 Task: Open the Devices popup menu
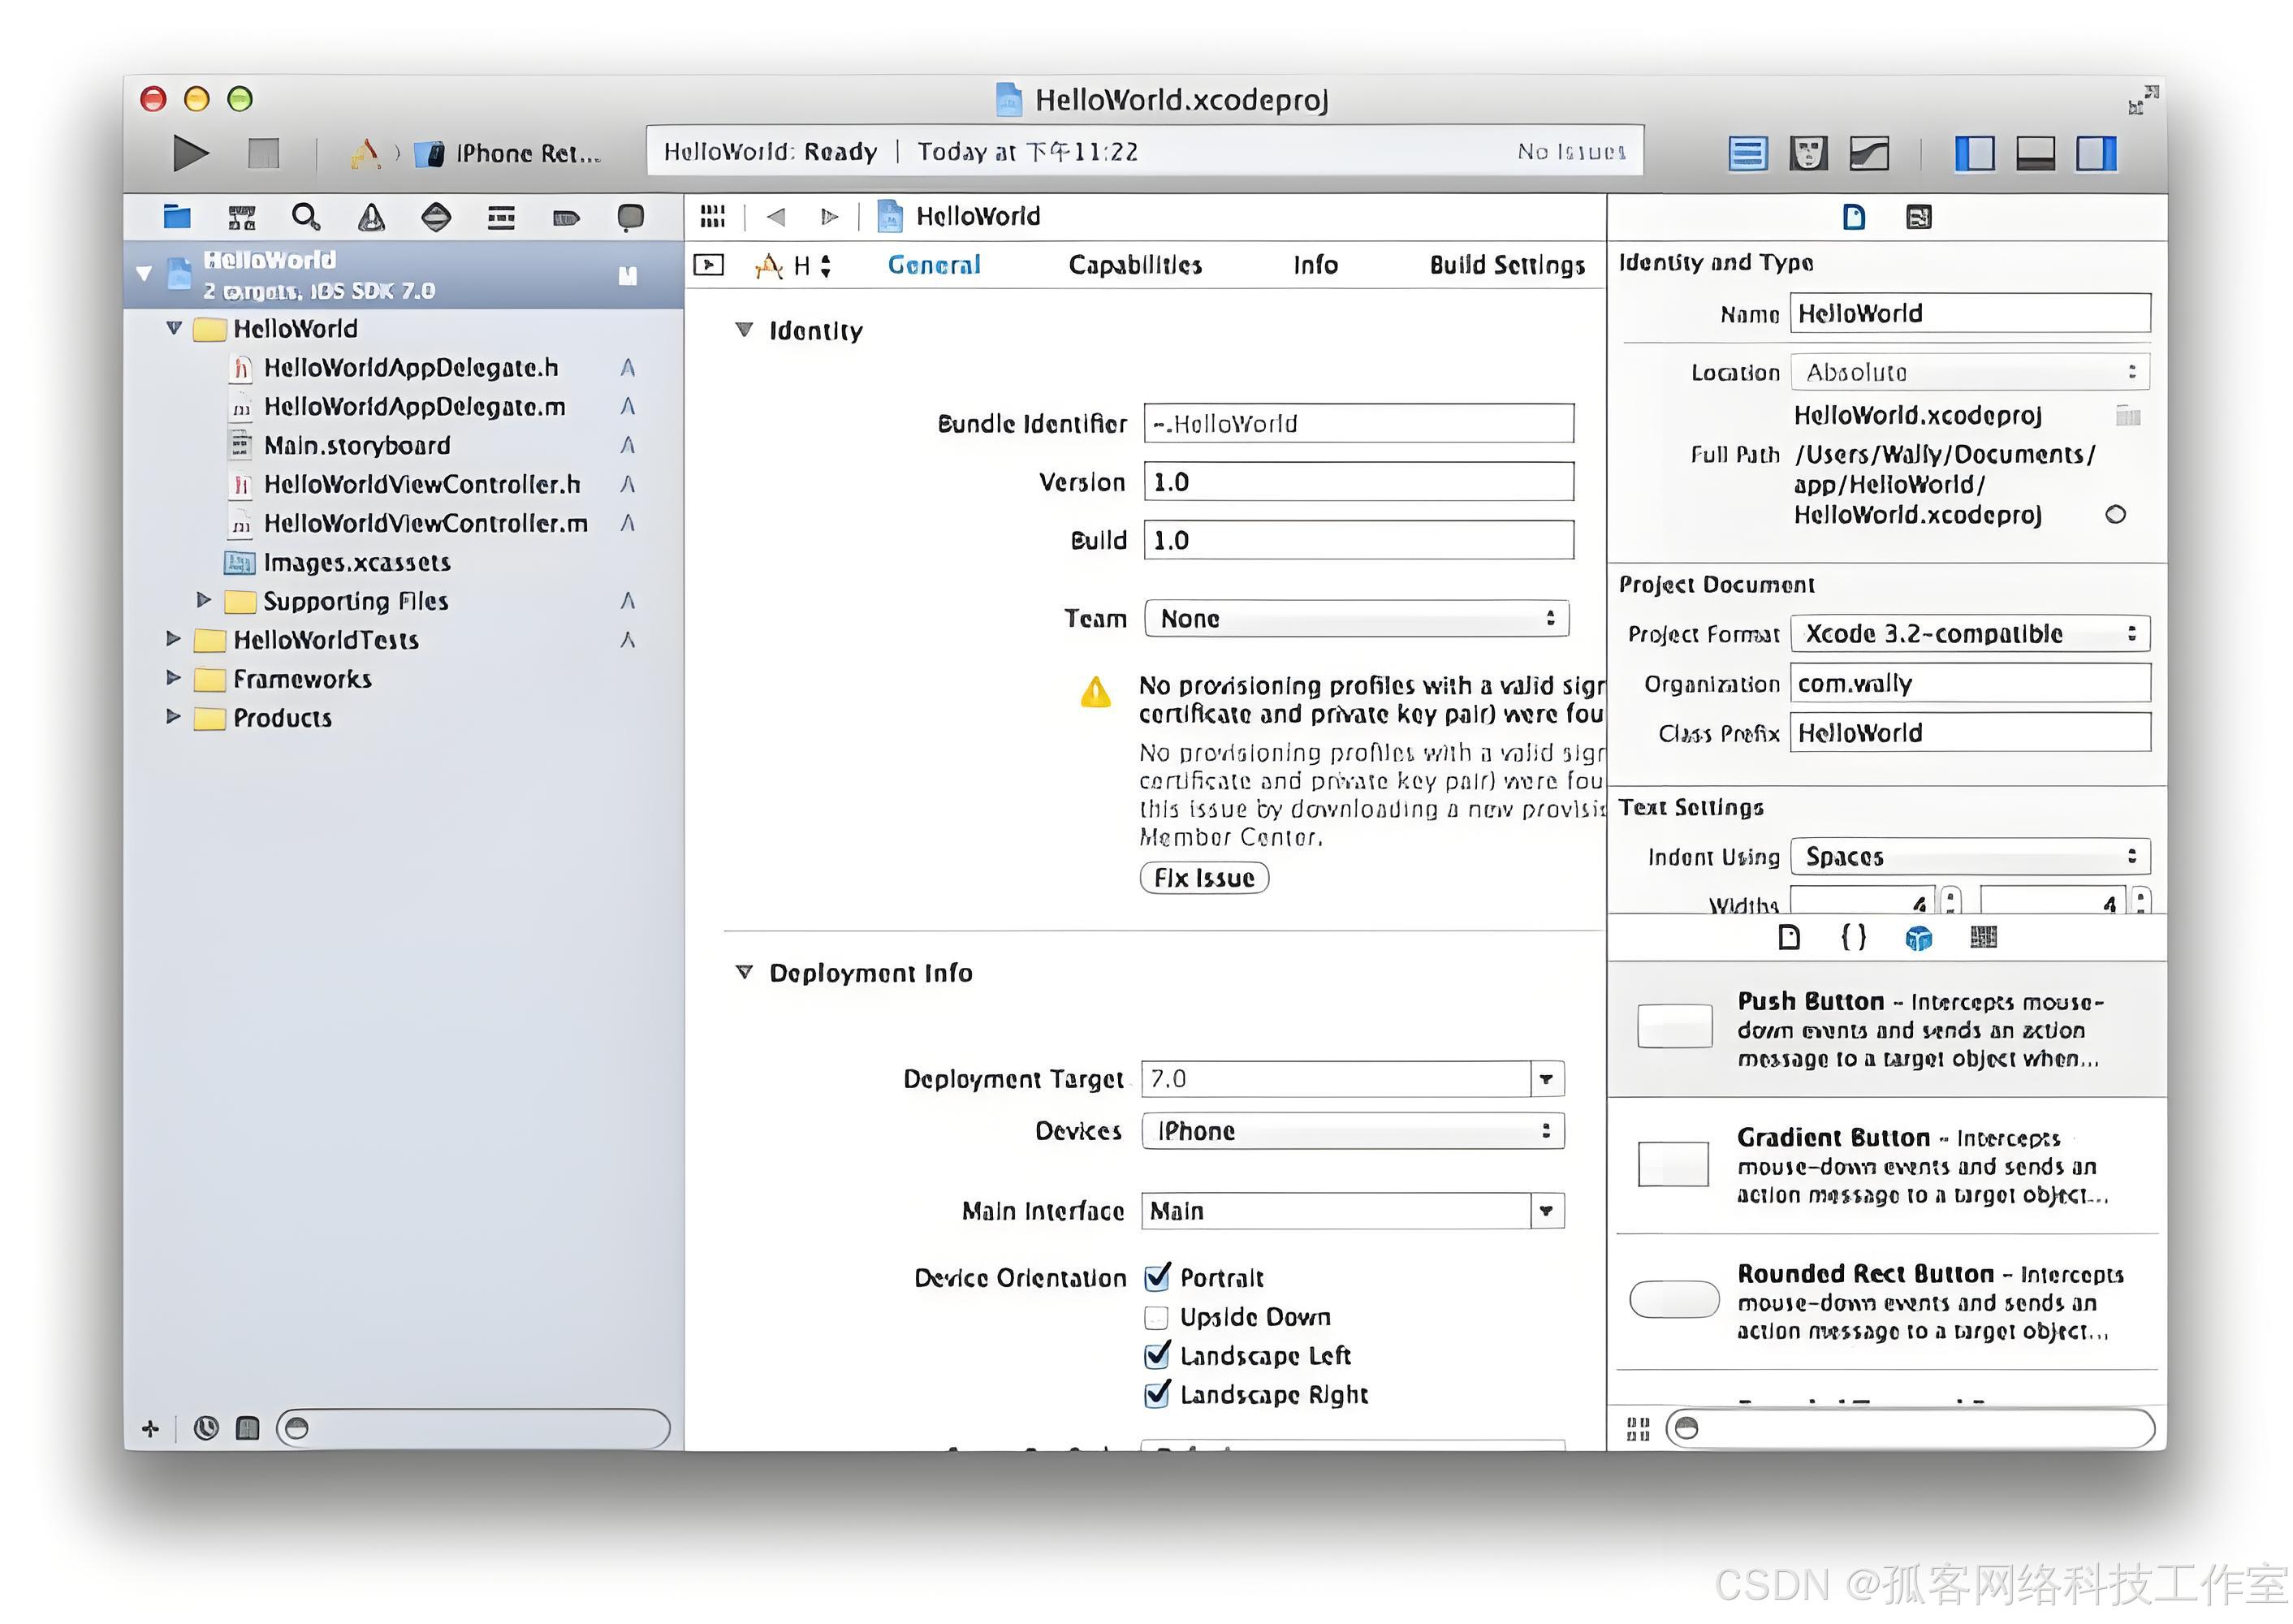(1352, 1131)
